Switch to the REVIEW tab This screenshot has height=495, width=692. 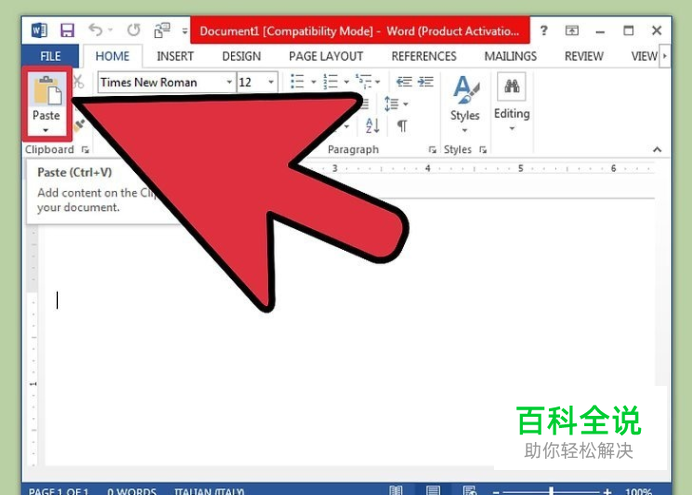click(x=584, y=56)
